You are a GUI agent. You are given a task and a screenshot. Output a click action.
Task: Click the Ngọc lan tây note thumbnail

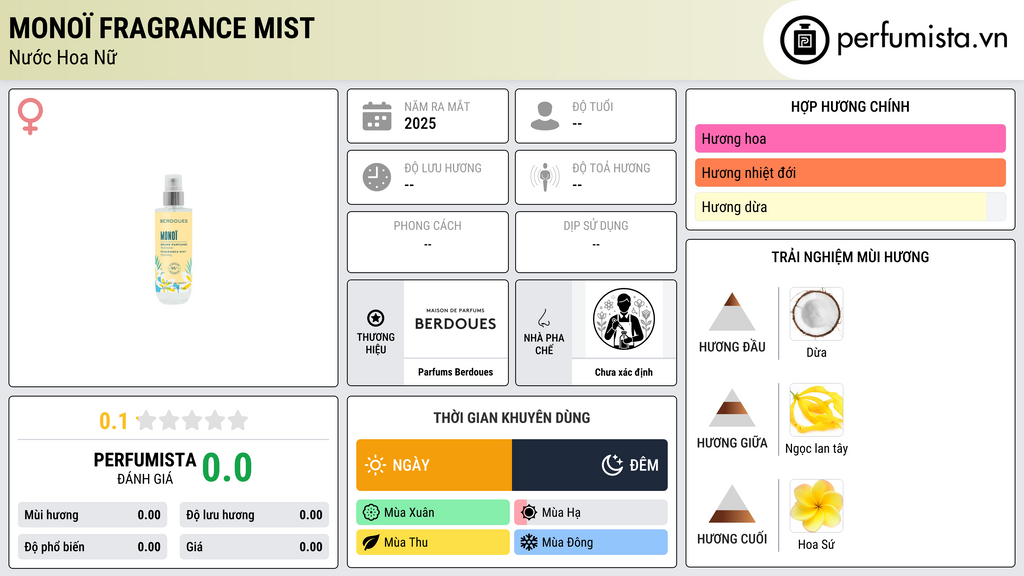816,410
